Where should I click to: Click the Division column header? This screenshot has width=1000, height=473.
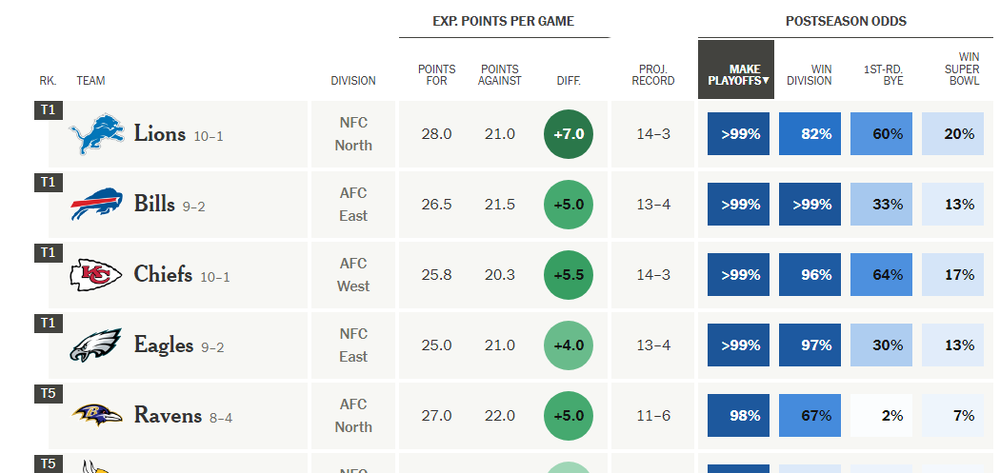coord(353,81)
